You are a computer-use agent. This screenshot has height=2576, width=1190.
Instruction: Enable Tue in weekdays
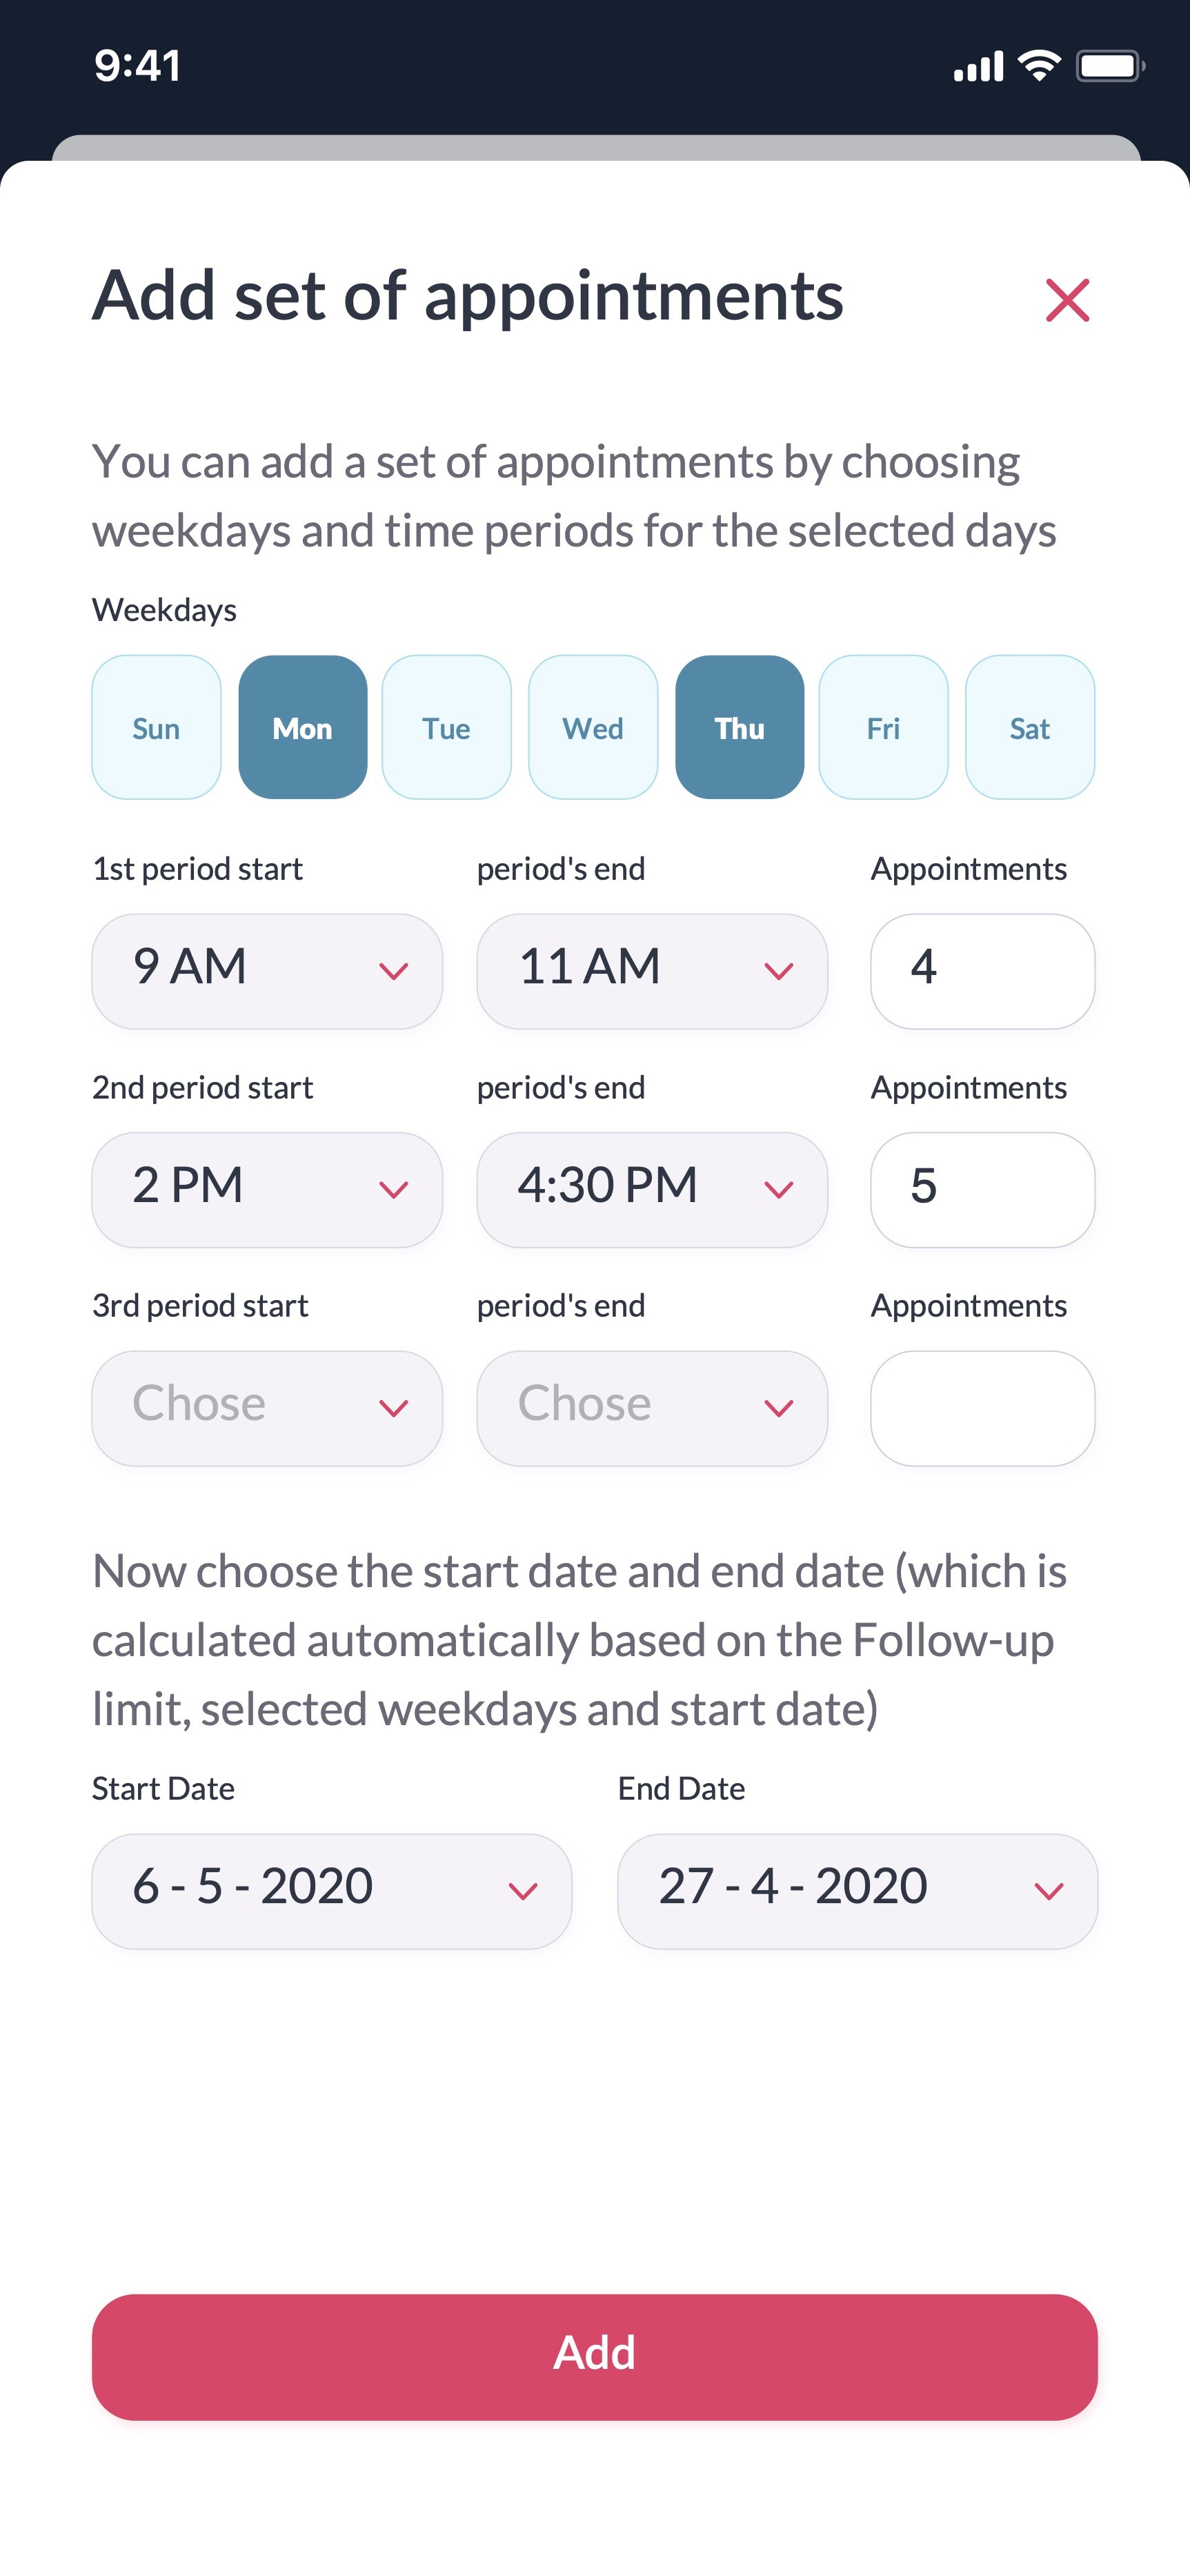(x=446, y=727)
